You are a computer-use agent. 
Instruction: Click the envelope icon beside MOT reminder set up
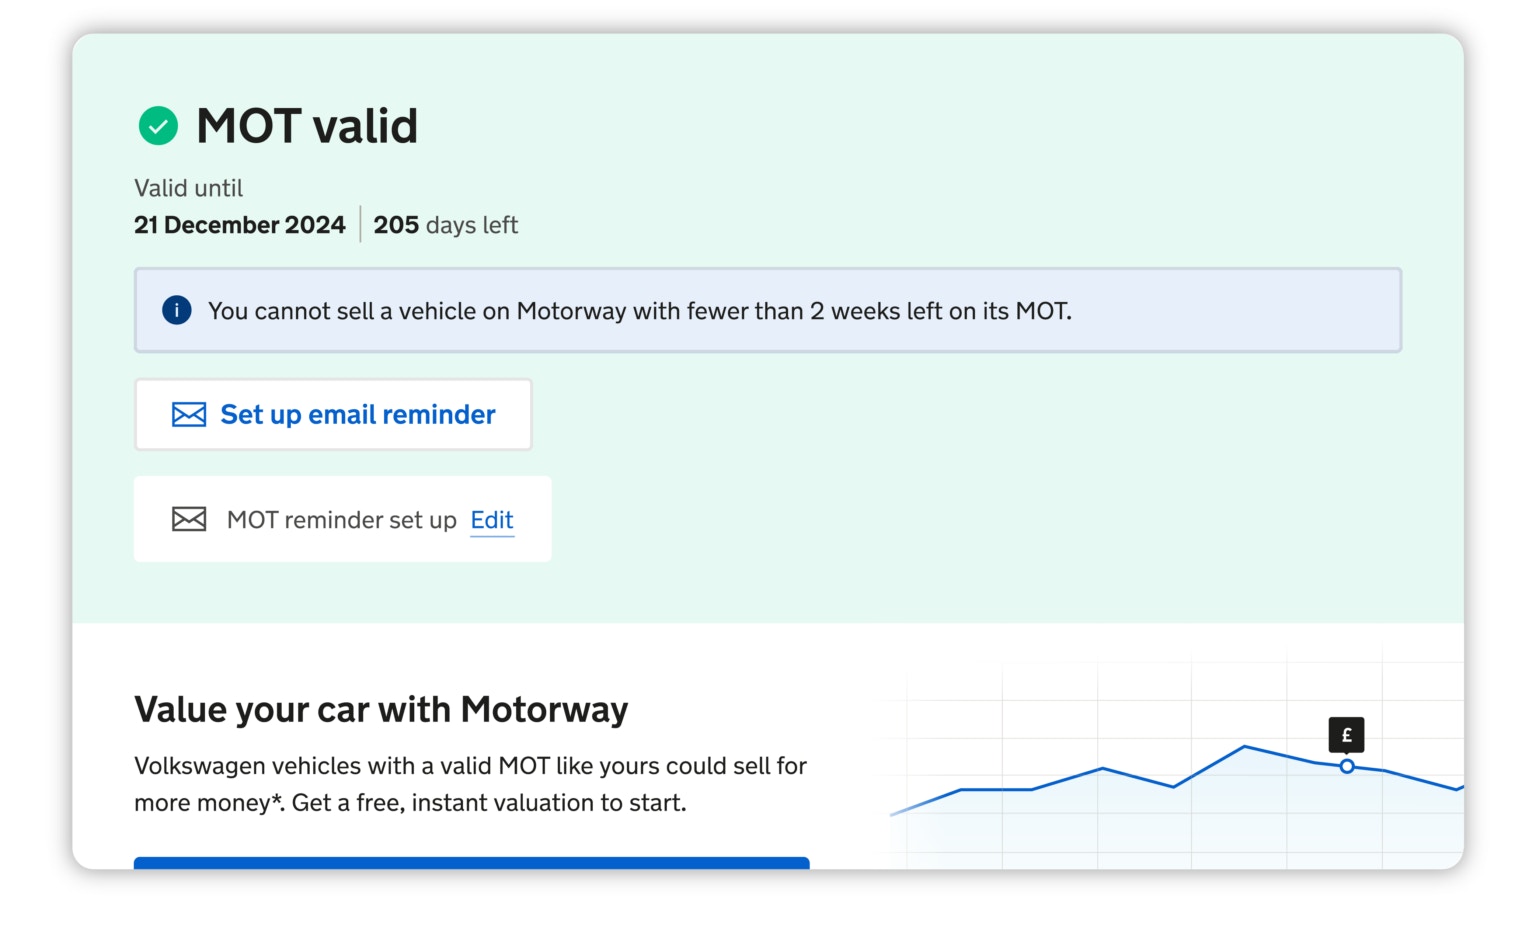tap(188, 519)
